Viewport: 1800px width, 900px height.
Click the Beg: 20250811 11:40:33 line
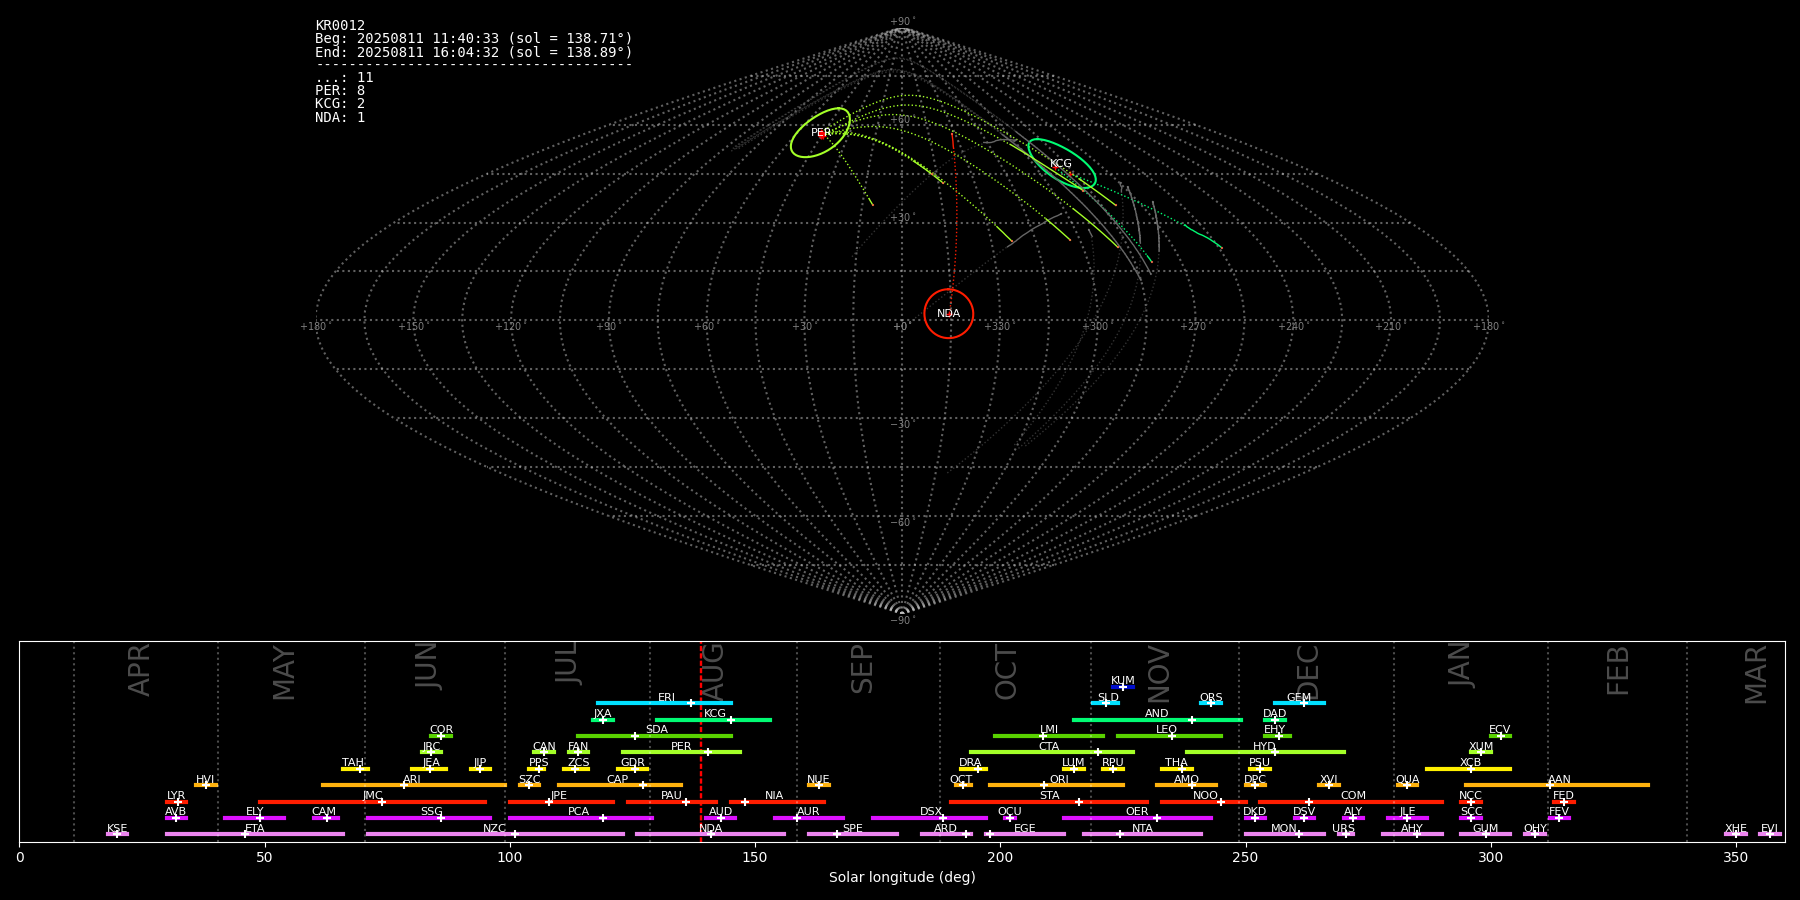click(474, 39)
